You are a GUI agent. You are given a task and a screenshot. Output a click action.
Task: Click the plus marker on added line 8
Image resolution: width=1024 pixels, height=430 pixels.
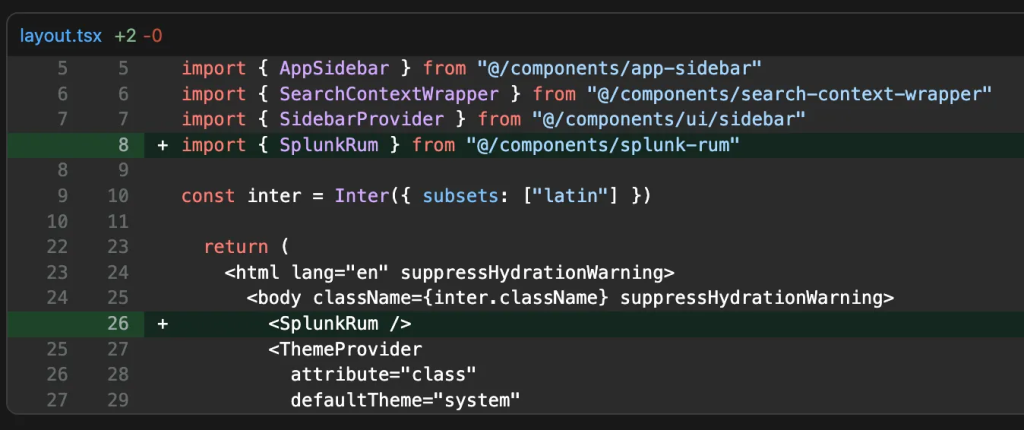point(163,146)
